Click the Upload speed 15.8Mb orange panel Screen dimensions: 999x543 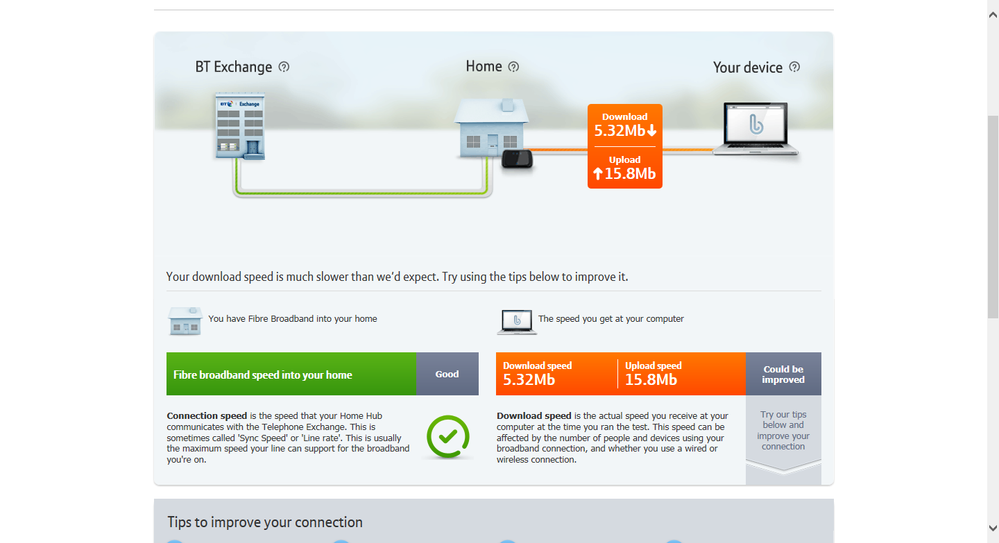(682, 374)
